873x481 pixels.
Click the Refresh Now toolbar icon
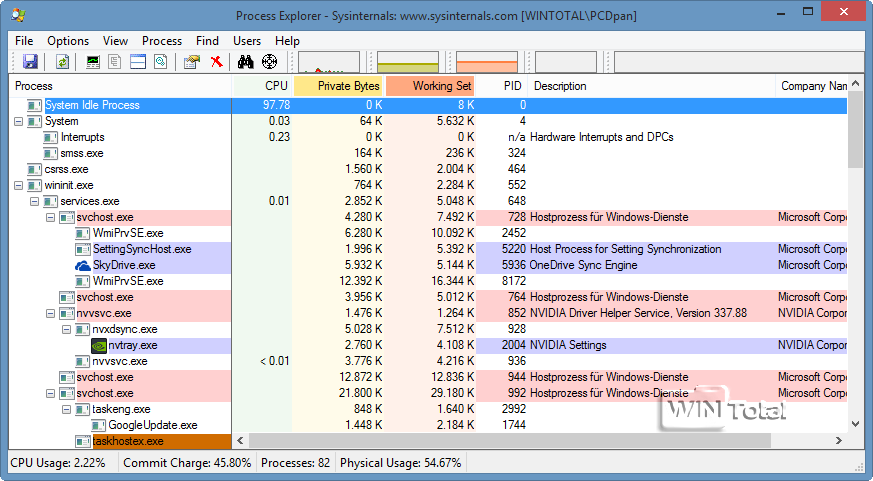tap(62, 62)
